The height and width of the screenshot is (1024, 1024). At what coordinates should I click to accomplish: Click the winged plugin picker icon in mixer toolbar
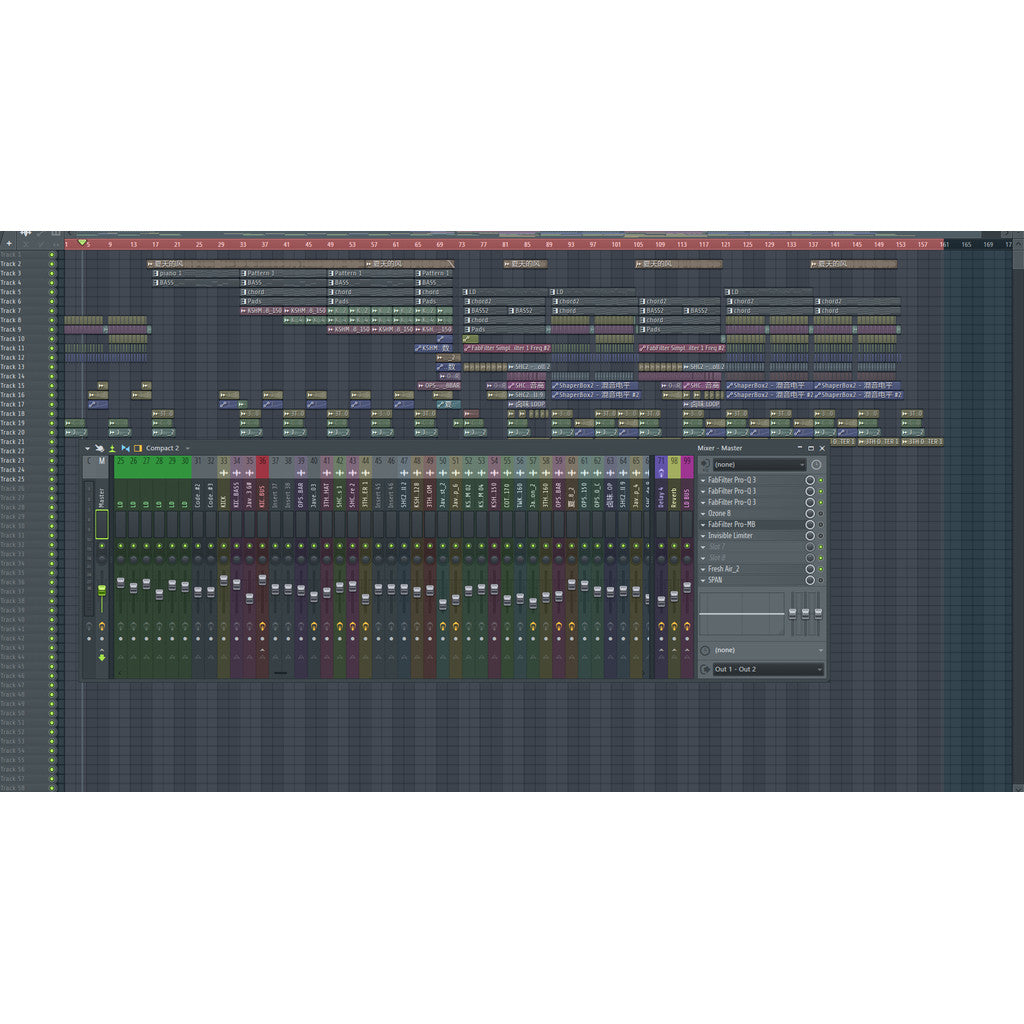(x=100, y=448)
